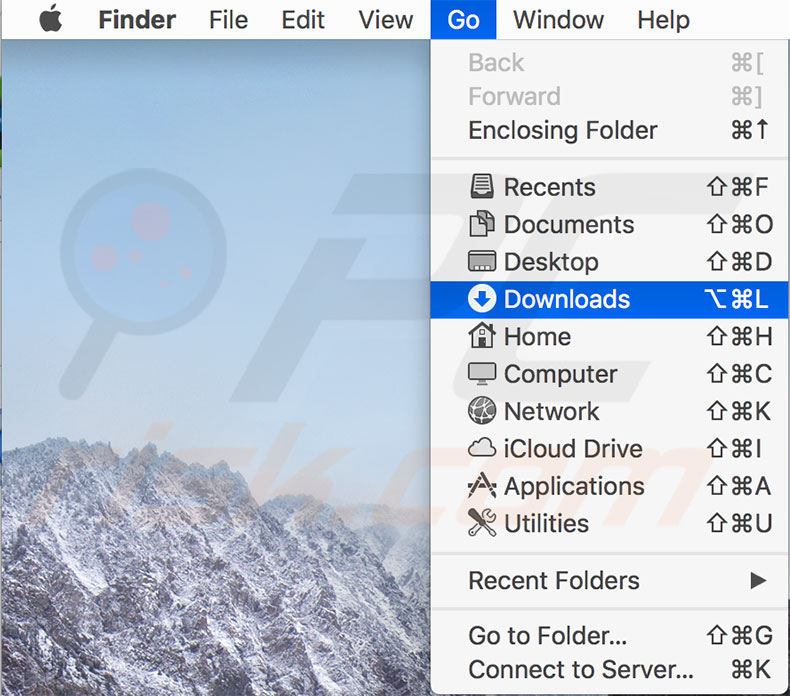Choose Recent Folders menu entry
The height and width of the screenshot is (696, 790).
[x=610, y=580]
